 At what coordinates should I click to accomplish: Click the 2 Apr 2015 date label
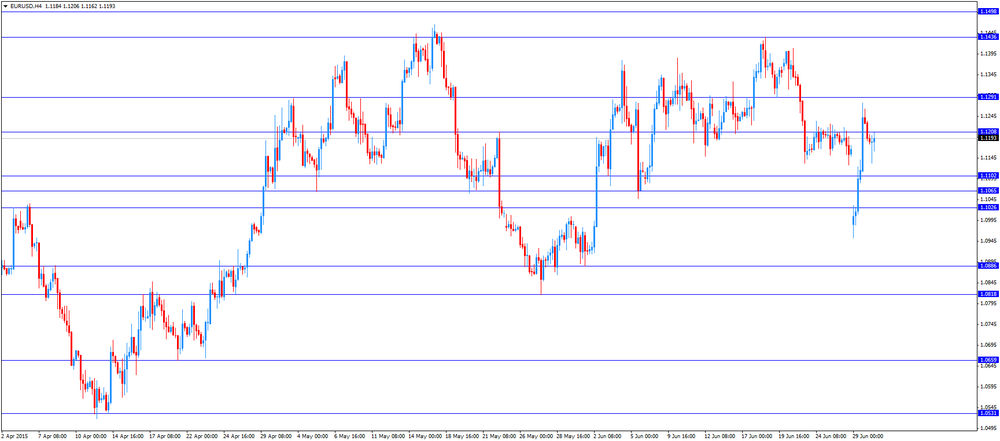pos(14,437)
